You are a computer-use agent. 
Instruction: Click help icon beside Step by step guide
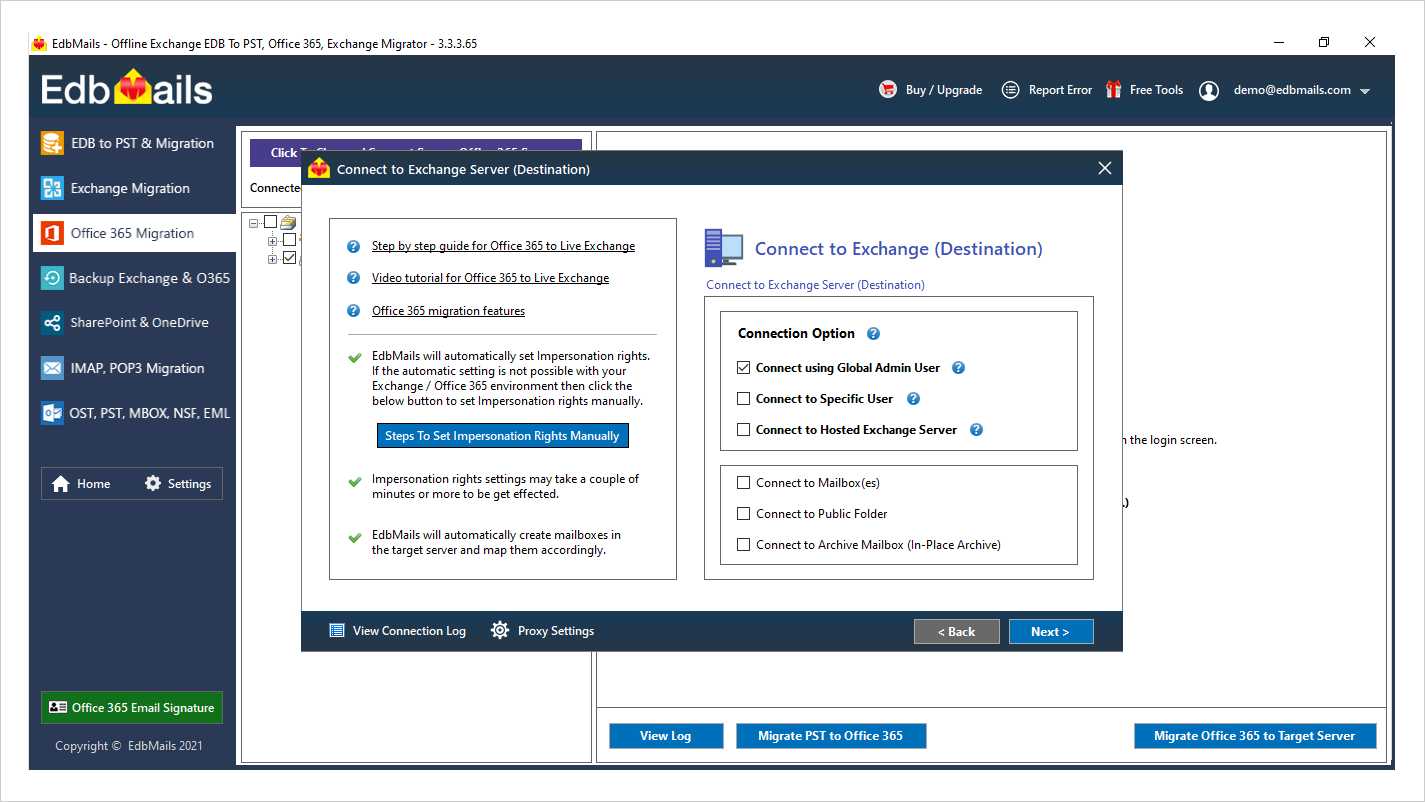click(x=353, y=246)
